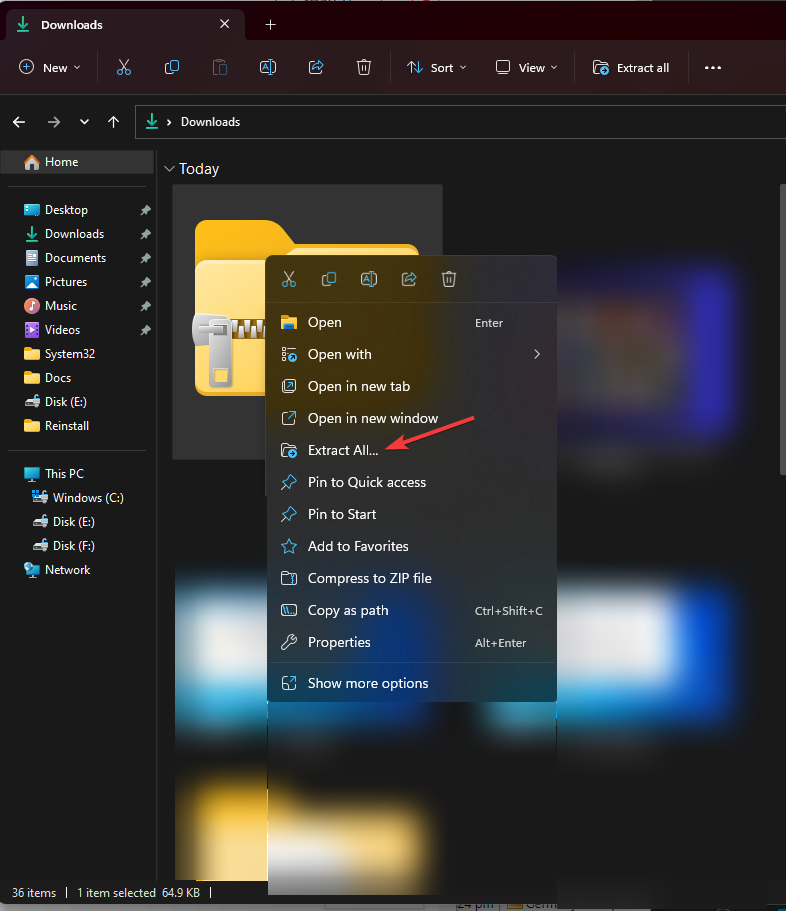Click the Extract all toolbar button

[x=631, y=67]
